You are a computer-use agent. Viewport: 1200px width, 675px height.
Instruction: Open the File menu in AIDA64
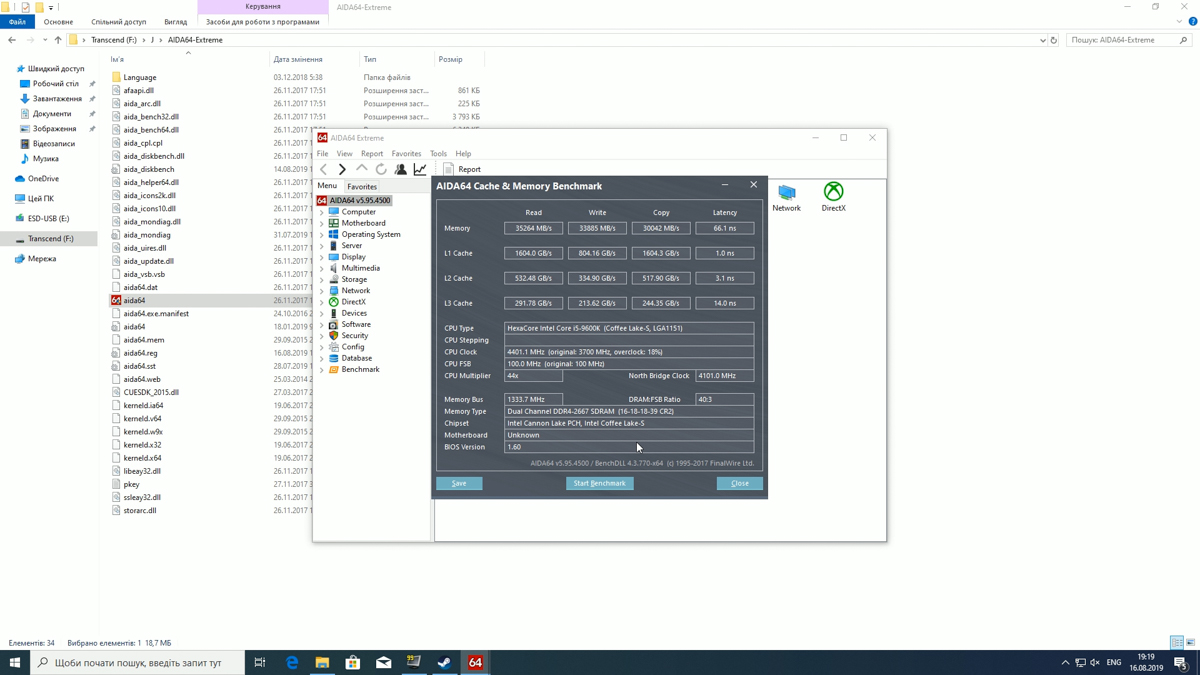pyautogui.click(x=322, y=154)
